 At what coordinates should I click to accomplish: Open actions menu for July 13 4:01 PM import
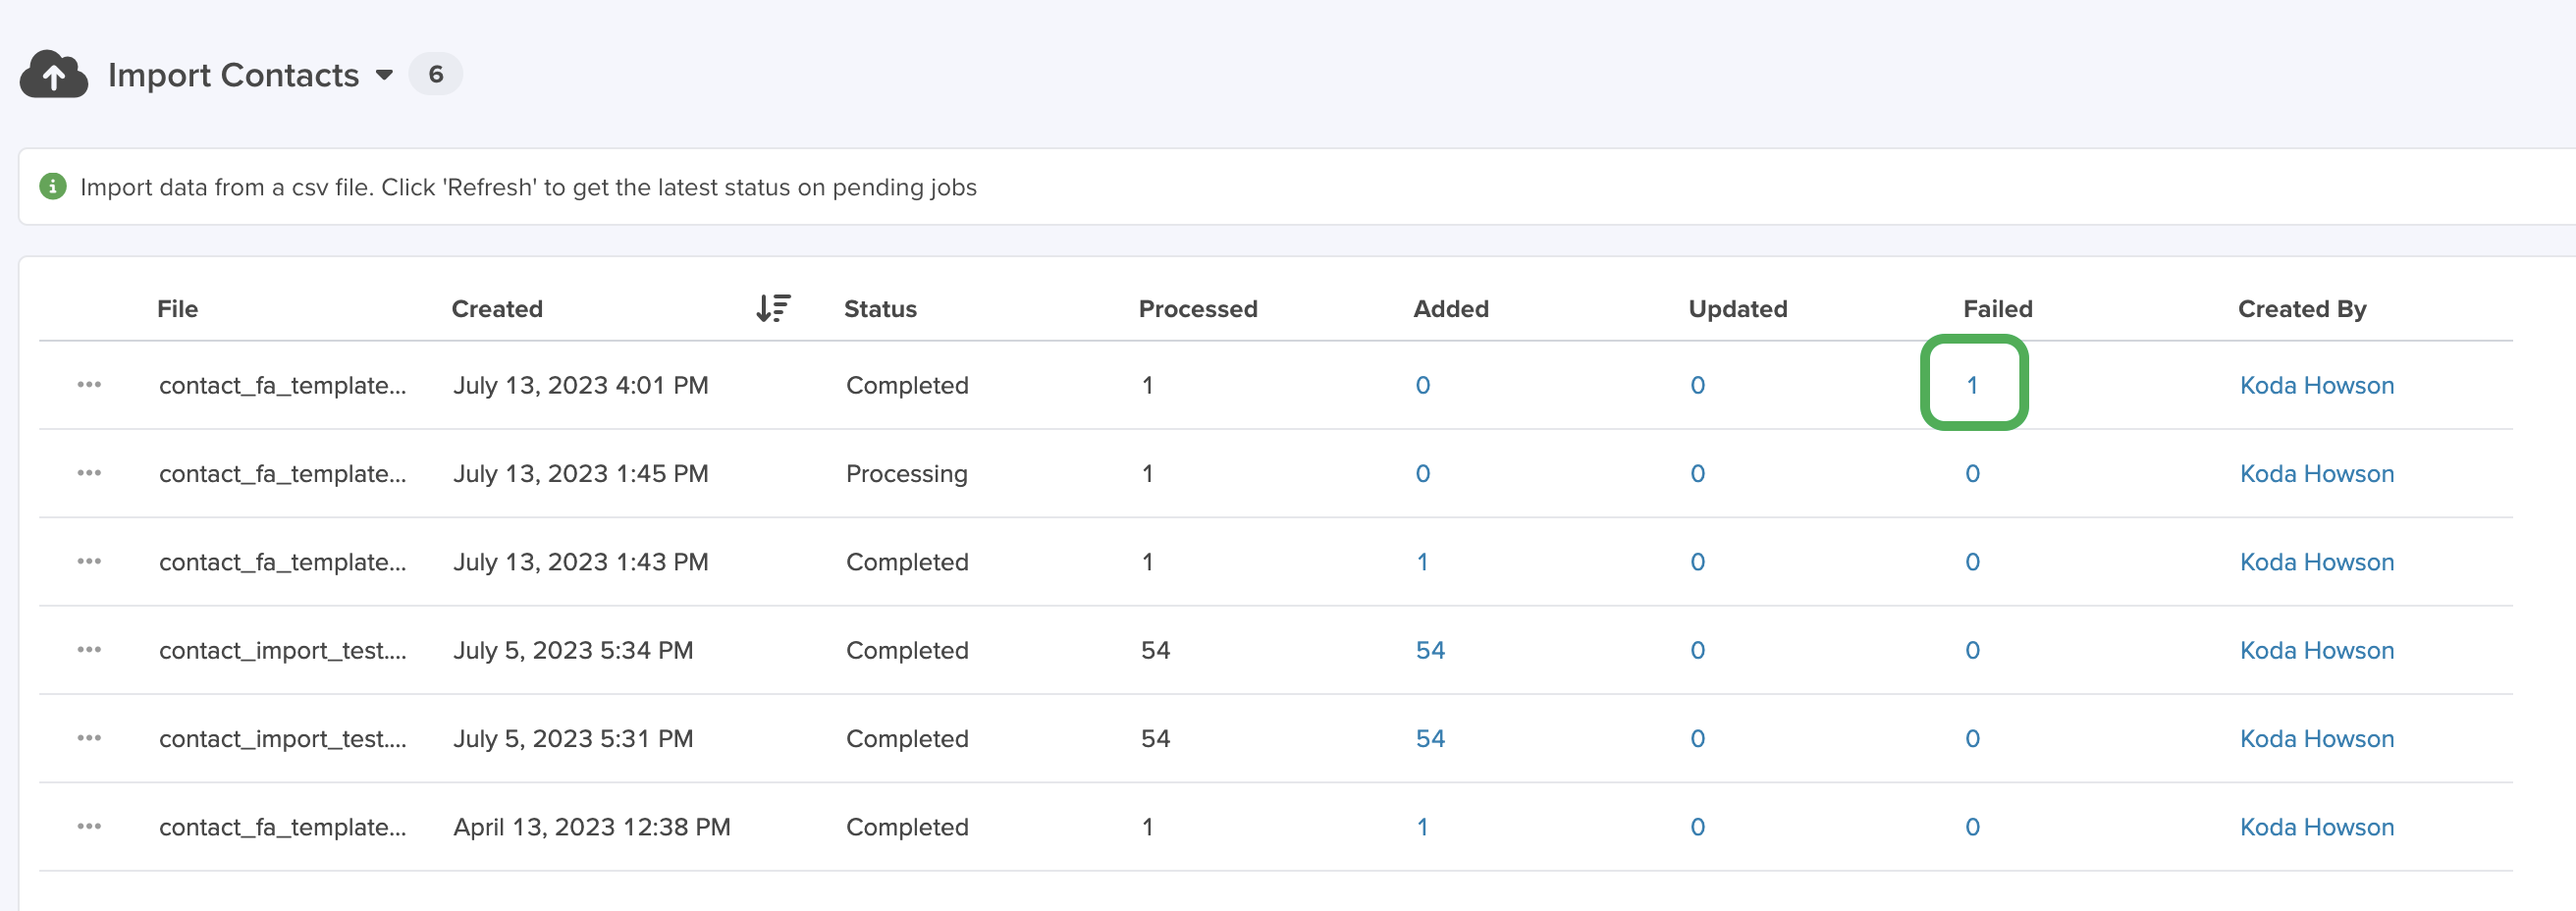coord(89,385)
